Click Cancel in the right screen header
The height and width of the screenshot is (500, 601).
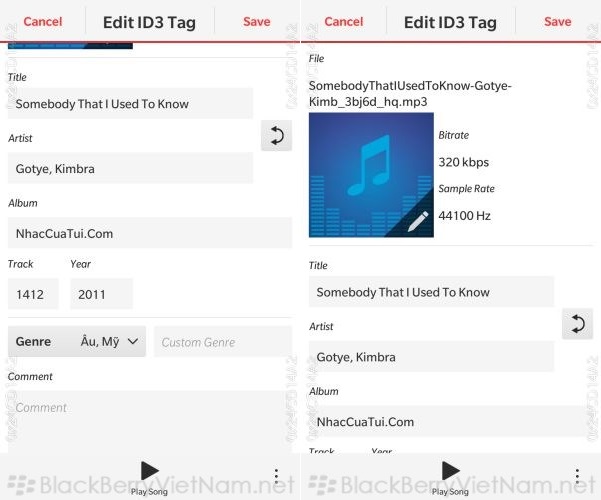coord(343,21)
